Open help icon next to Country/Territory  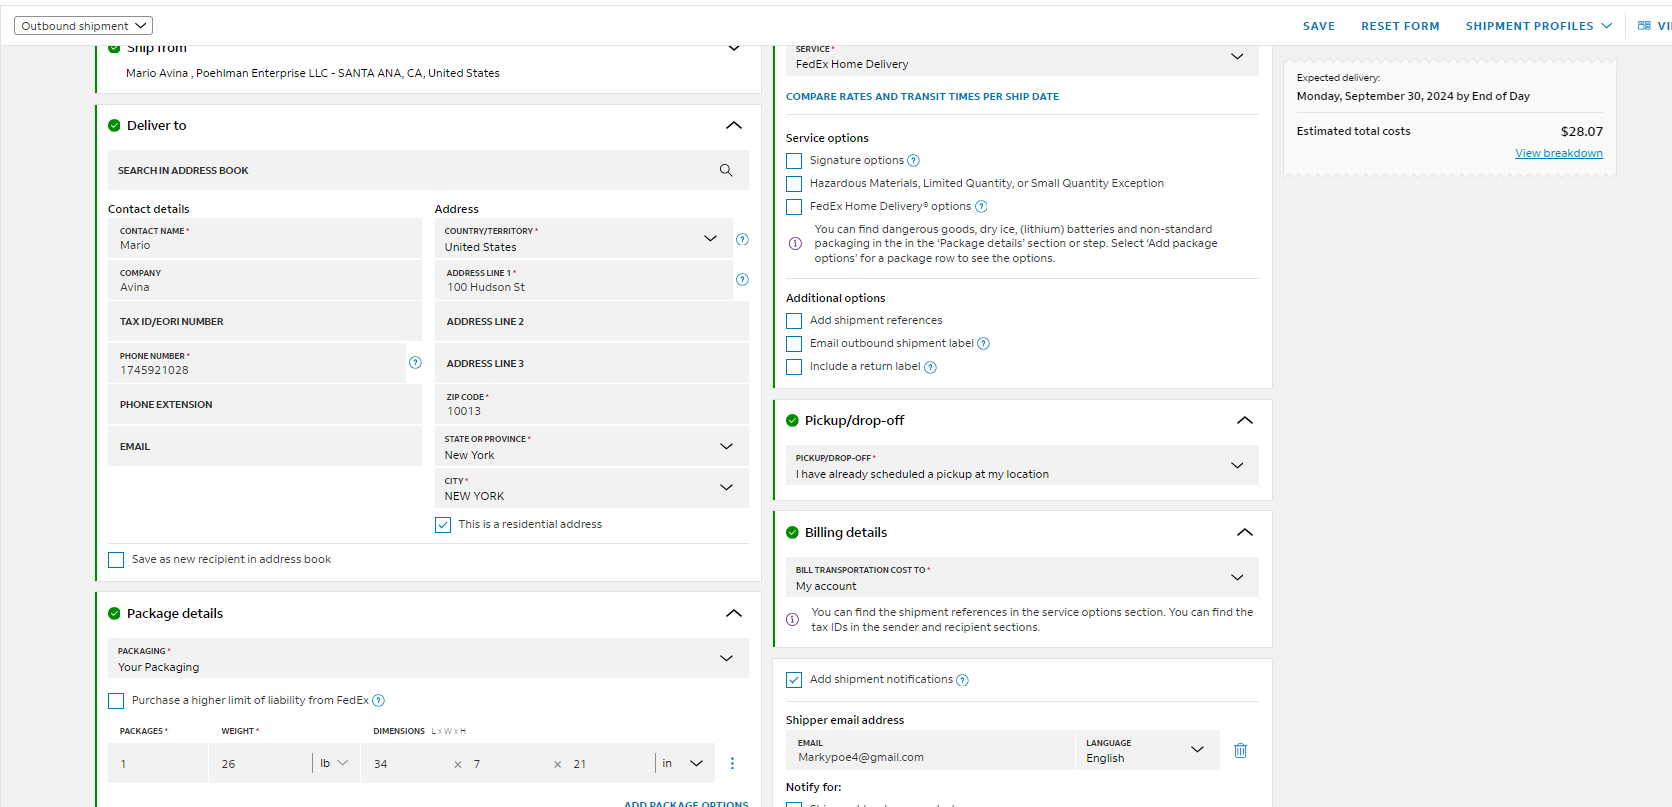tap(742, 239)
